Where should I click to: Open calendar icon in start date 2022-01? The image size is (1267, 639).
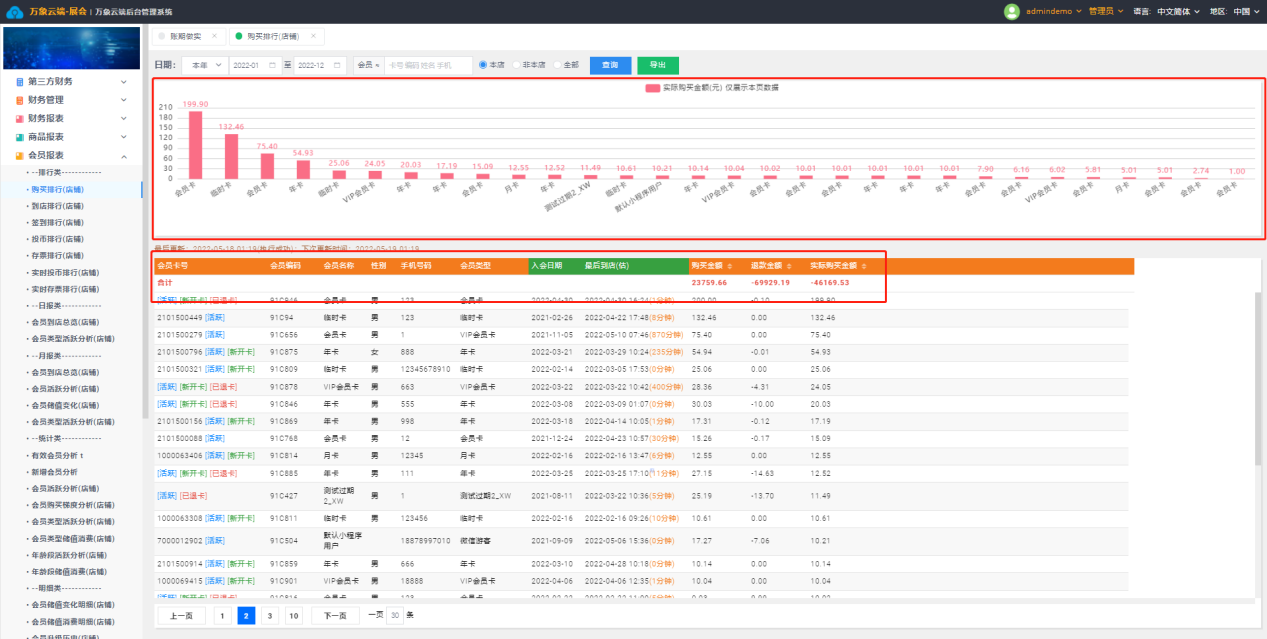[274, 65]
